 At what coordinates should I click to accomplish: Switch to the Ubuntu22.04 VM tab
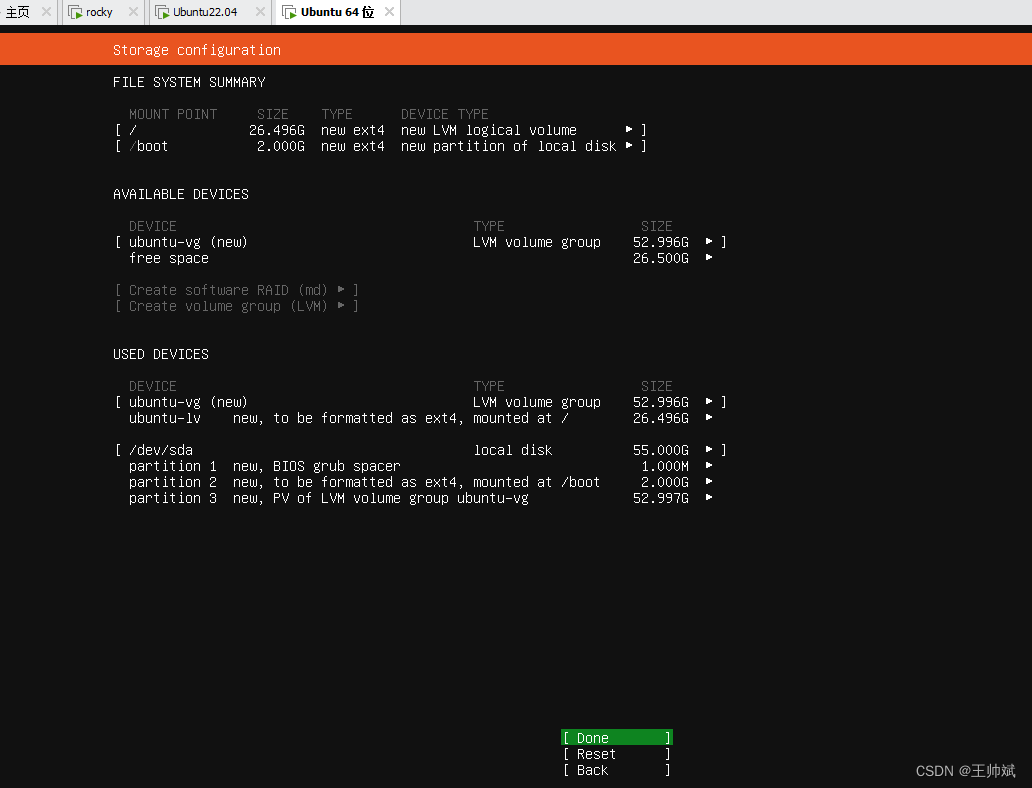205,12
